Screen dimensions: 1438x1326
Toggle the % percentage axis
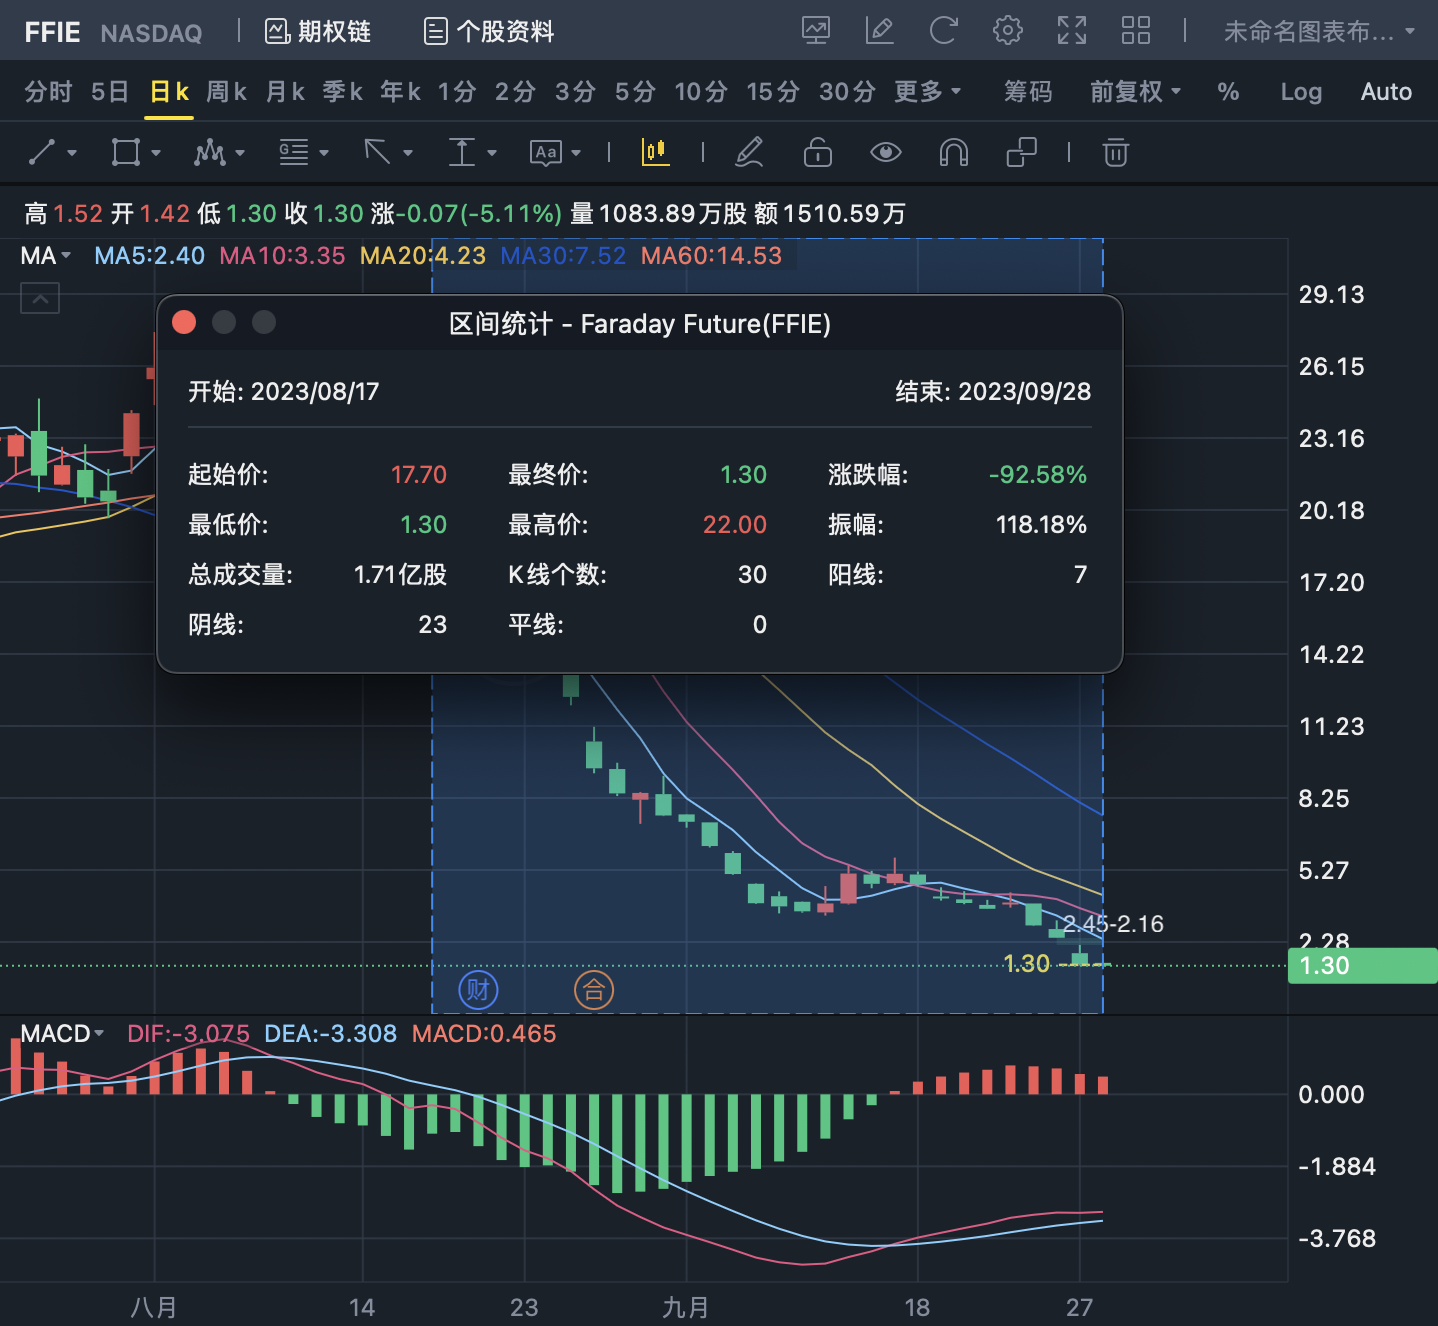pyautogui.click(x=1228, y=92)
